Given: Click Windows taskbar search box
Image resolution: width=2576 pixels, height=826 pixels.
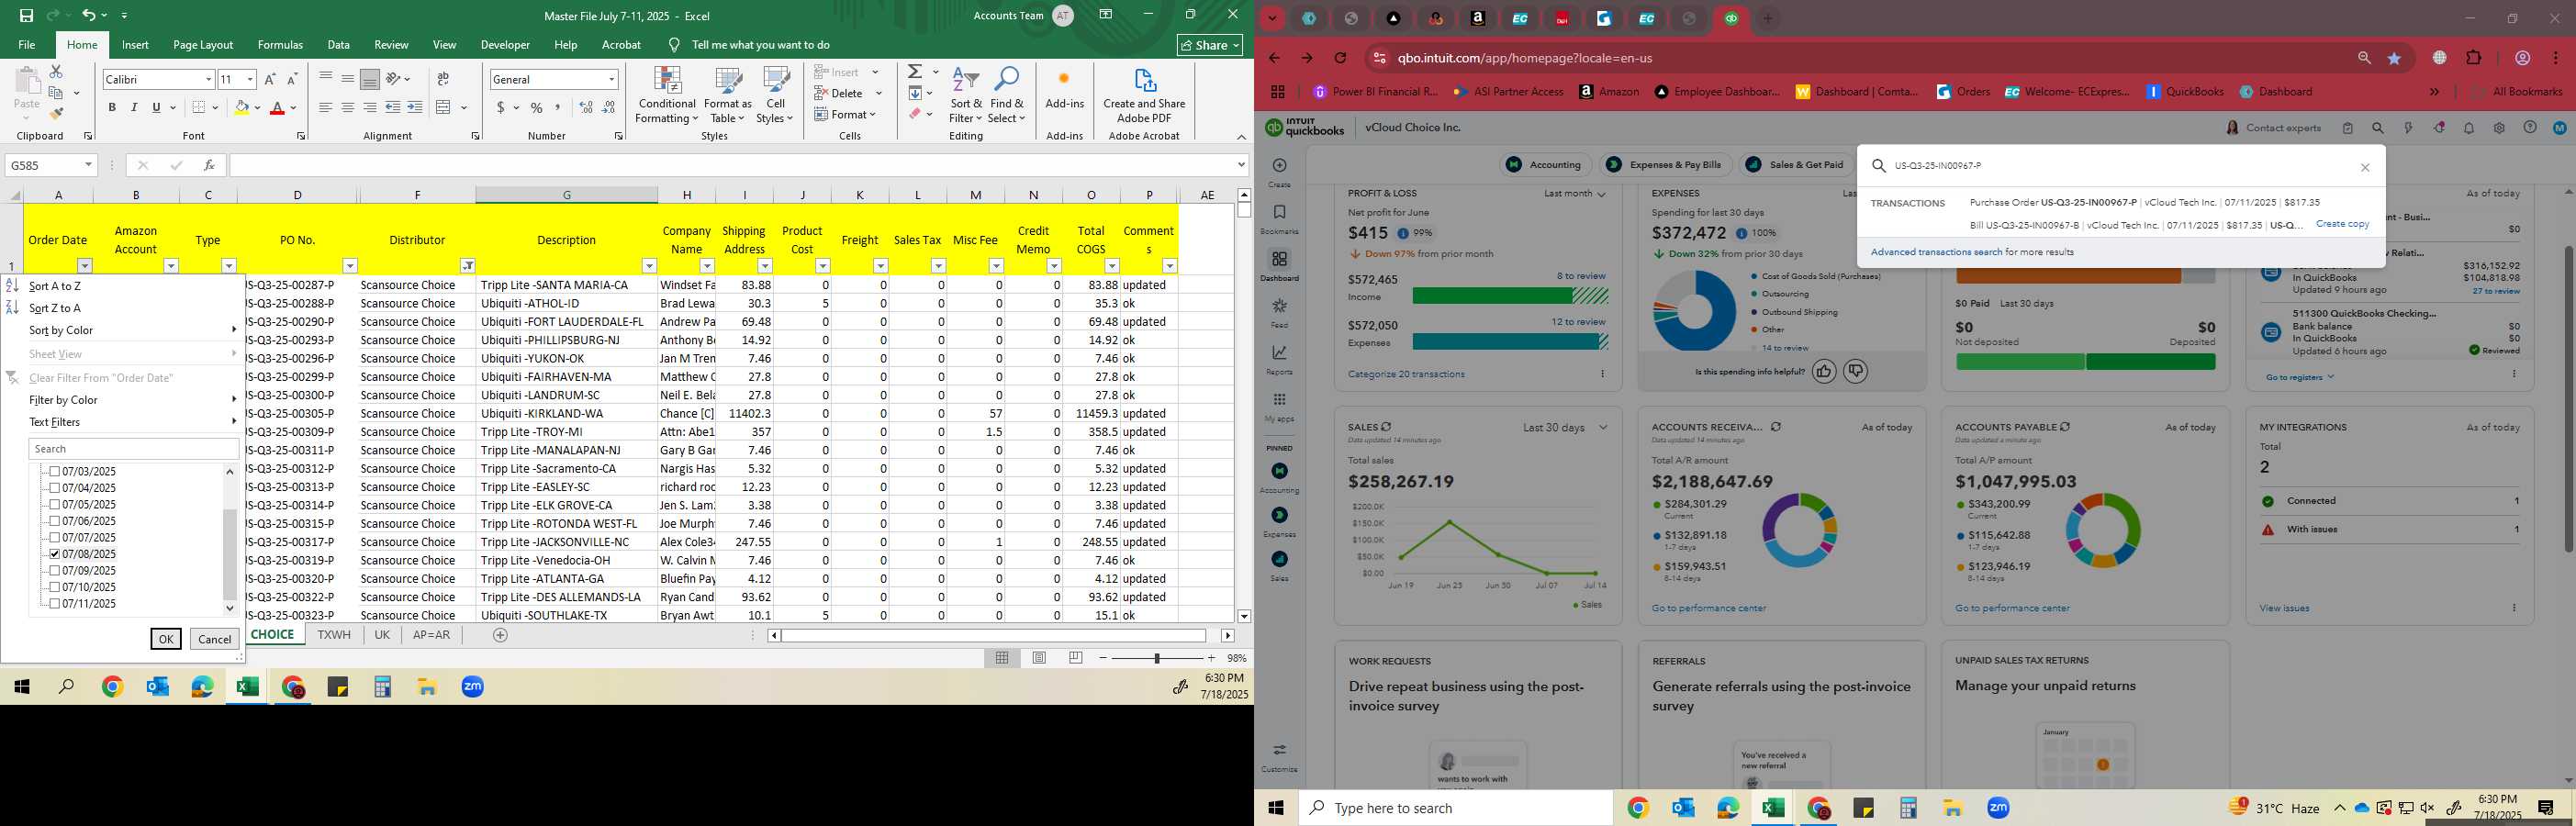Looking at the screenshot, I should (x=1456, y=808).
